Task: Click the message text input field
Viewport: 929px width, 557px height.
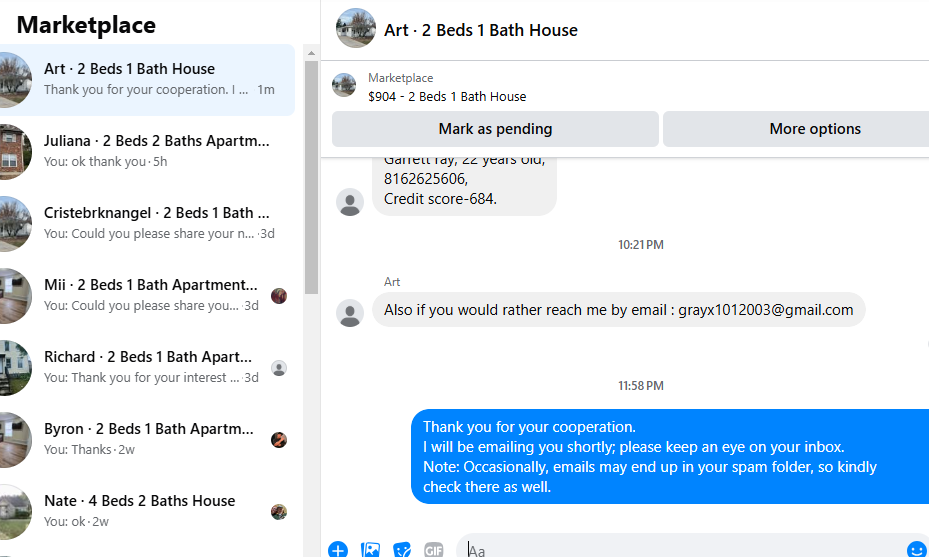Action: tap(680, 550)
